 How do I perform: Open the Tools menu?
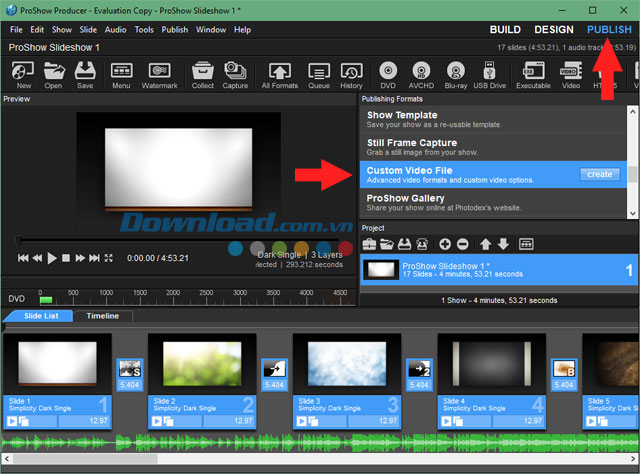[144, 30]
